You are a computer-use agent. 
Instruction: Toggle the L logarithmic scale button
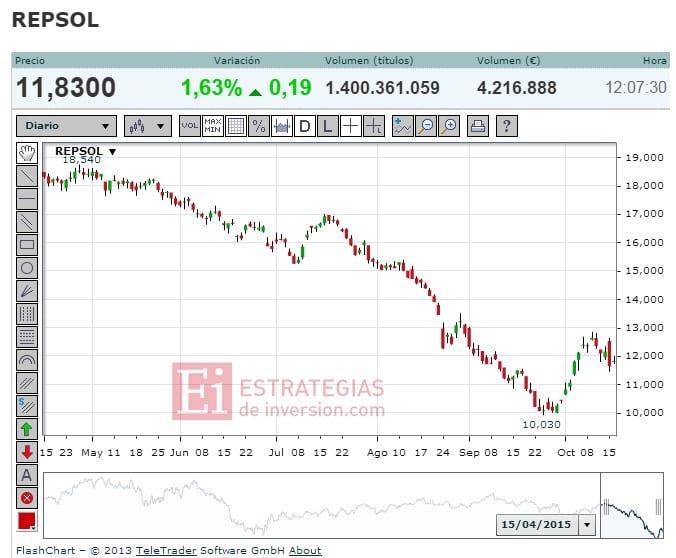[328, 126]
